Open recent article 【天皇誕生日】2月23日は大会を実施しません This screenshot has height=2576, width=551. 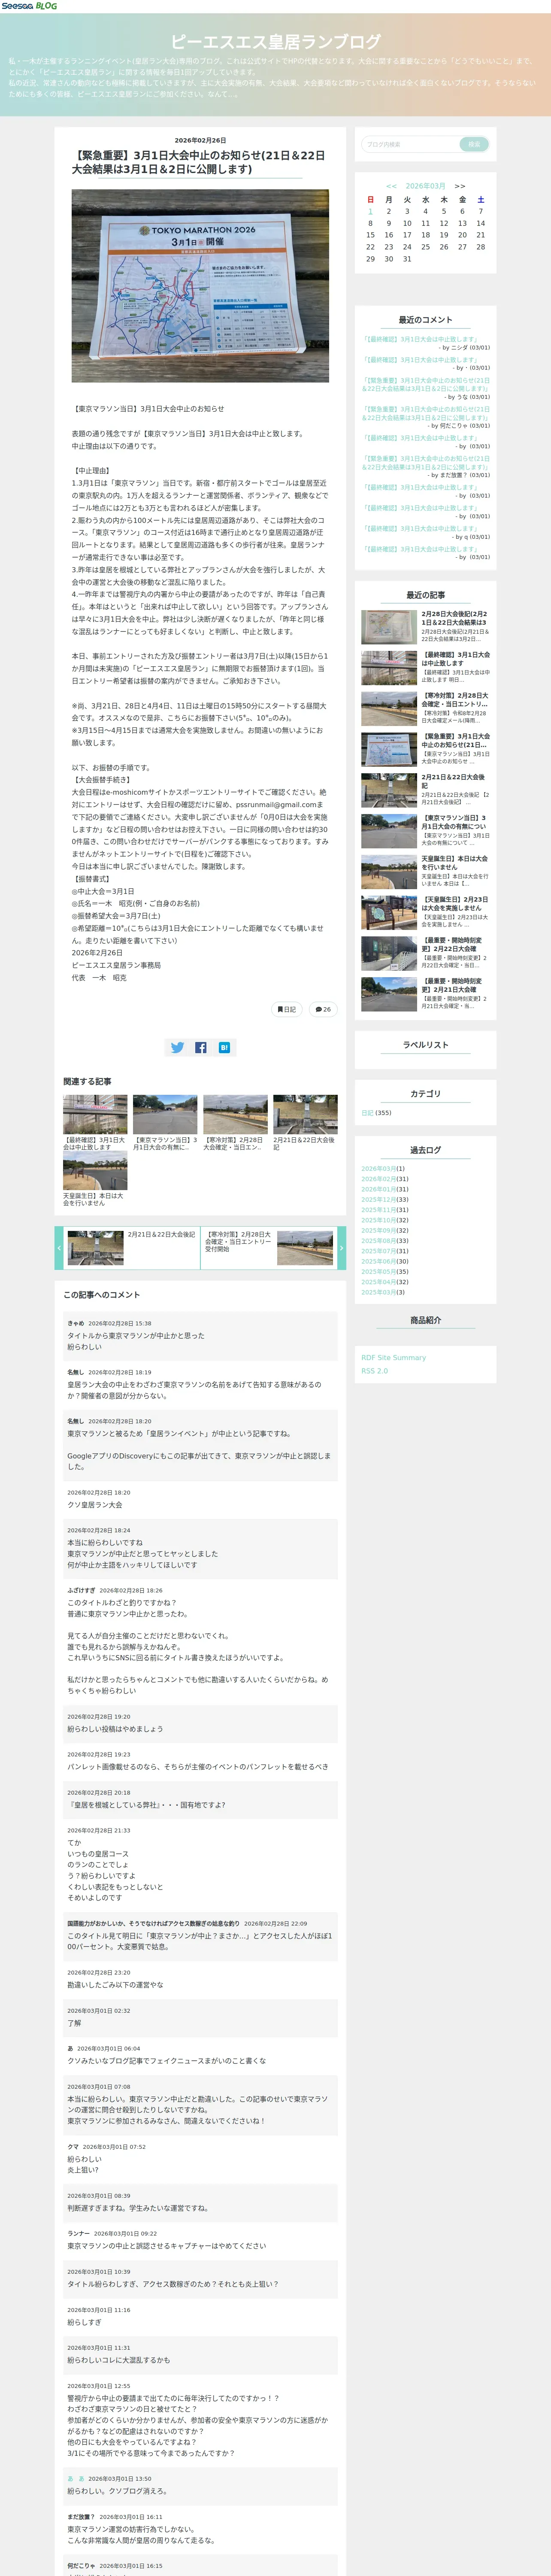[x=455, y=904]
